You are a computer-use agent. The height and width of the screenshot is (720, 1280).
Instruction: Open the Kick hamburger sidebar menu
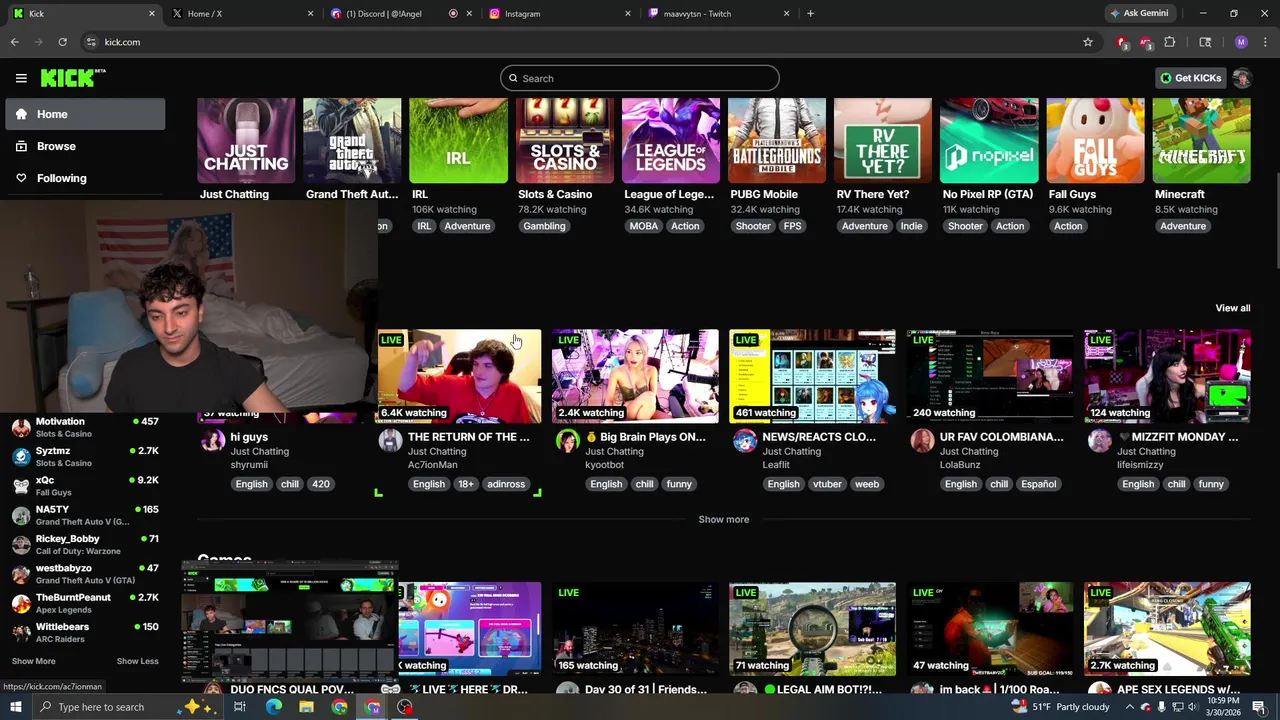click(21, 78)
